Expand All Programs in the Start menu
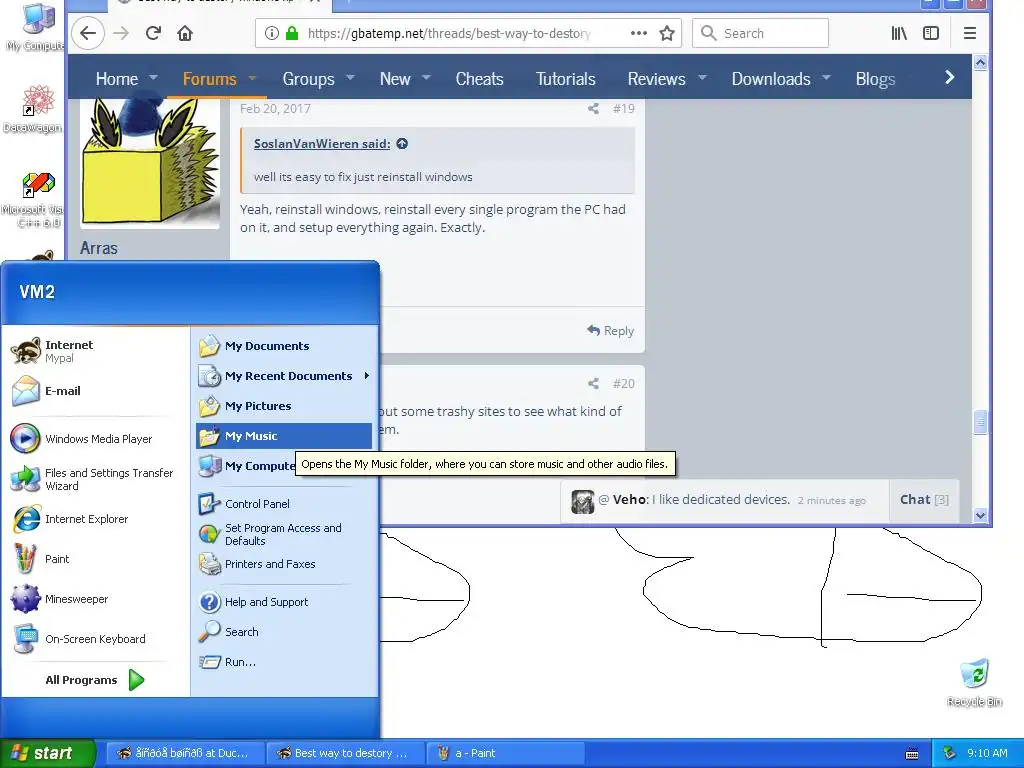Image resolution: width=1024 pixels, height=768 pixels. point(95,680)
